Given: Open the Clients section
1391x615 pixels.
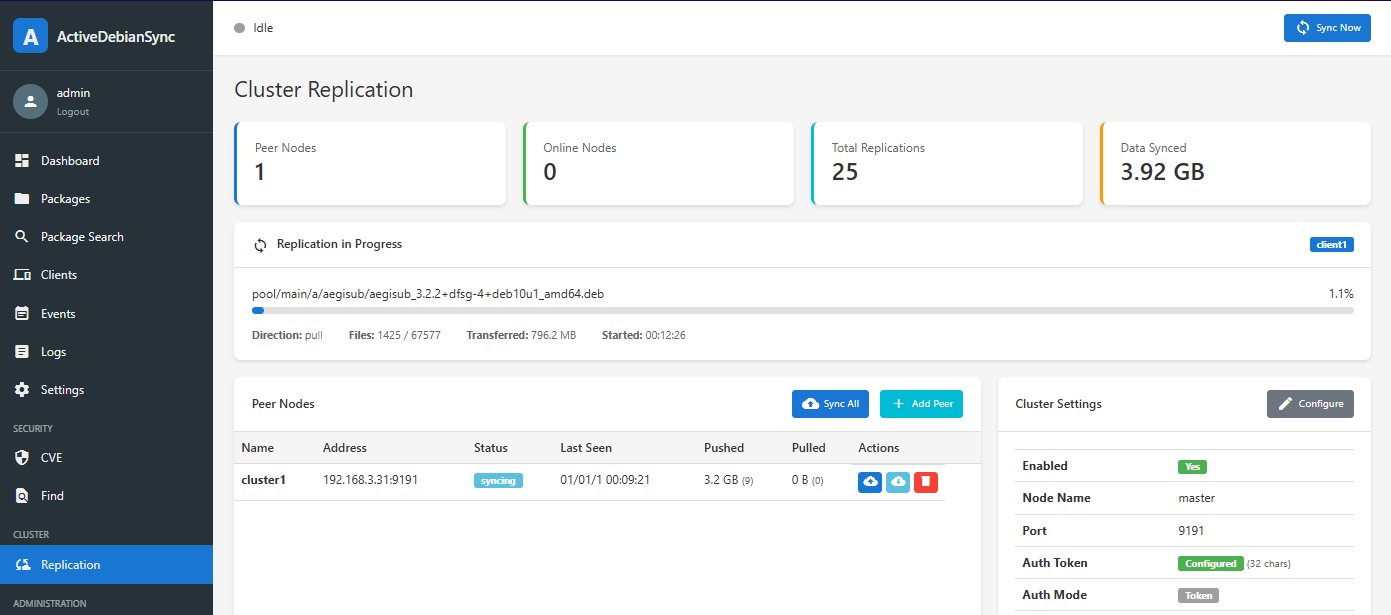Looking at the screenshot, I should click(59, 275).
